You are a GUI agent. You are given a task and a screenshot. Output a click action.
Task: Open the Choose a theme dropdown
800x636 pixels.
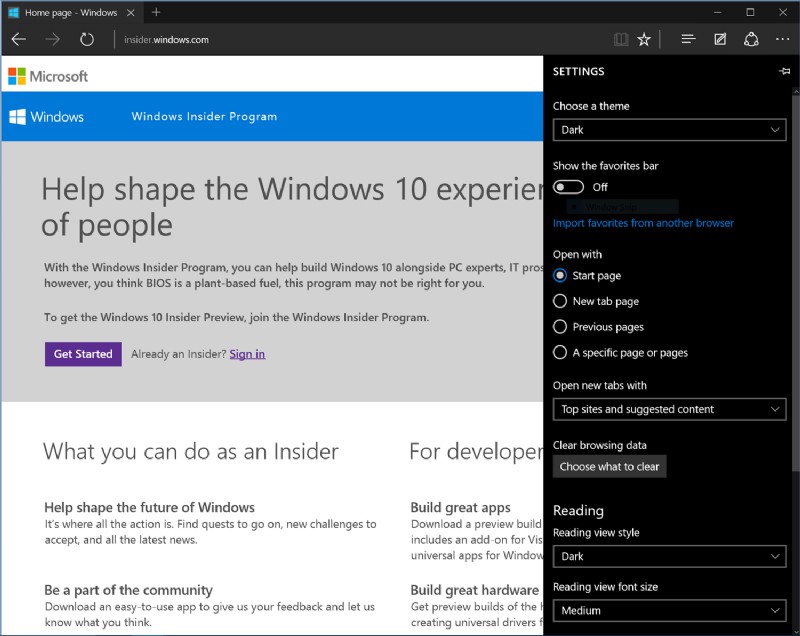(669, 130)
